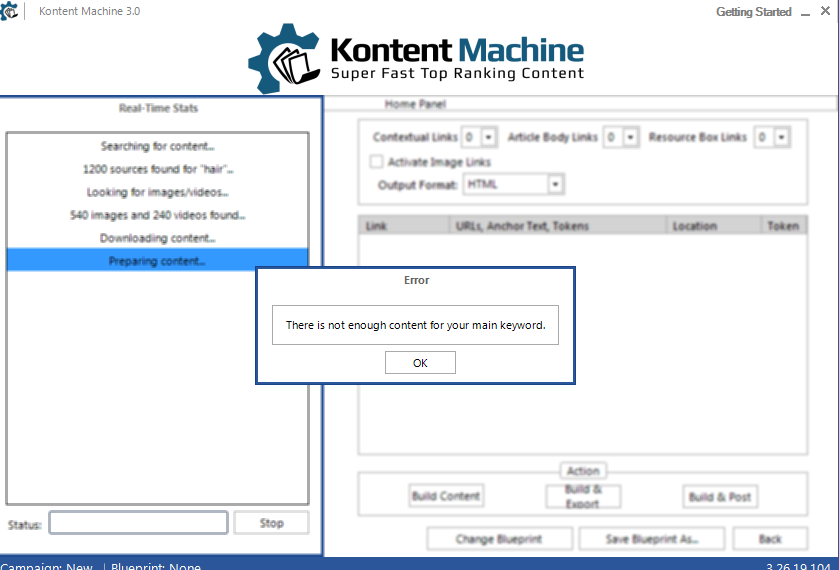
Task: Click the Kontent Machine gear icon in title bar
Action: pyautogui.click(x=9, y=11)
